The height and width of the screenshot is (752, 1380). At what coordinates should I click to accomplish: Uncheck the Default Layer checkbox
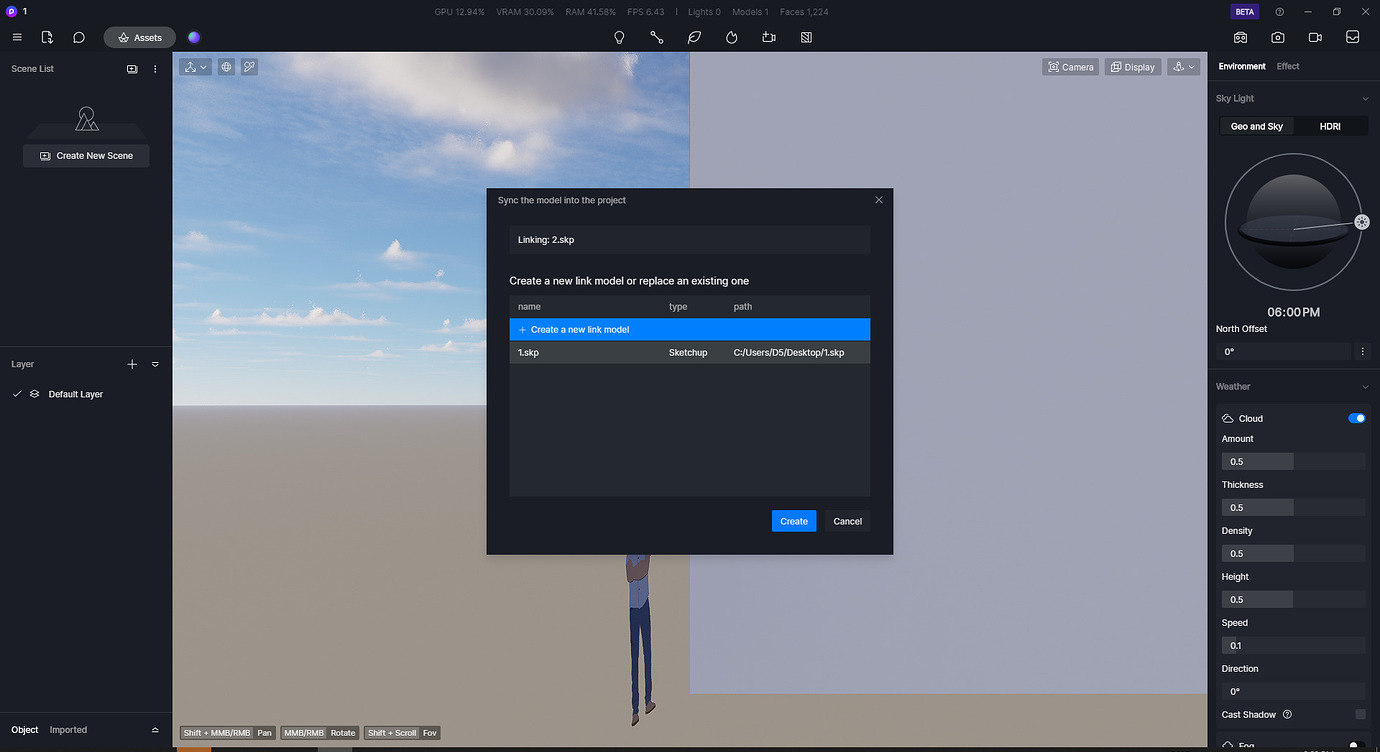[x=16, y=394]
